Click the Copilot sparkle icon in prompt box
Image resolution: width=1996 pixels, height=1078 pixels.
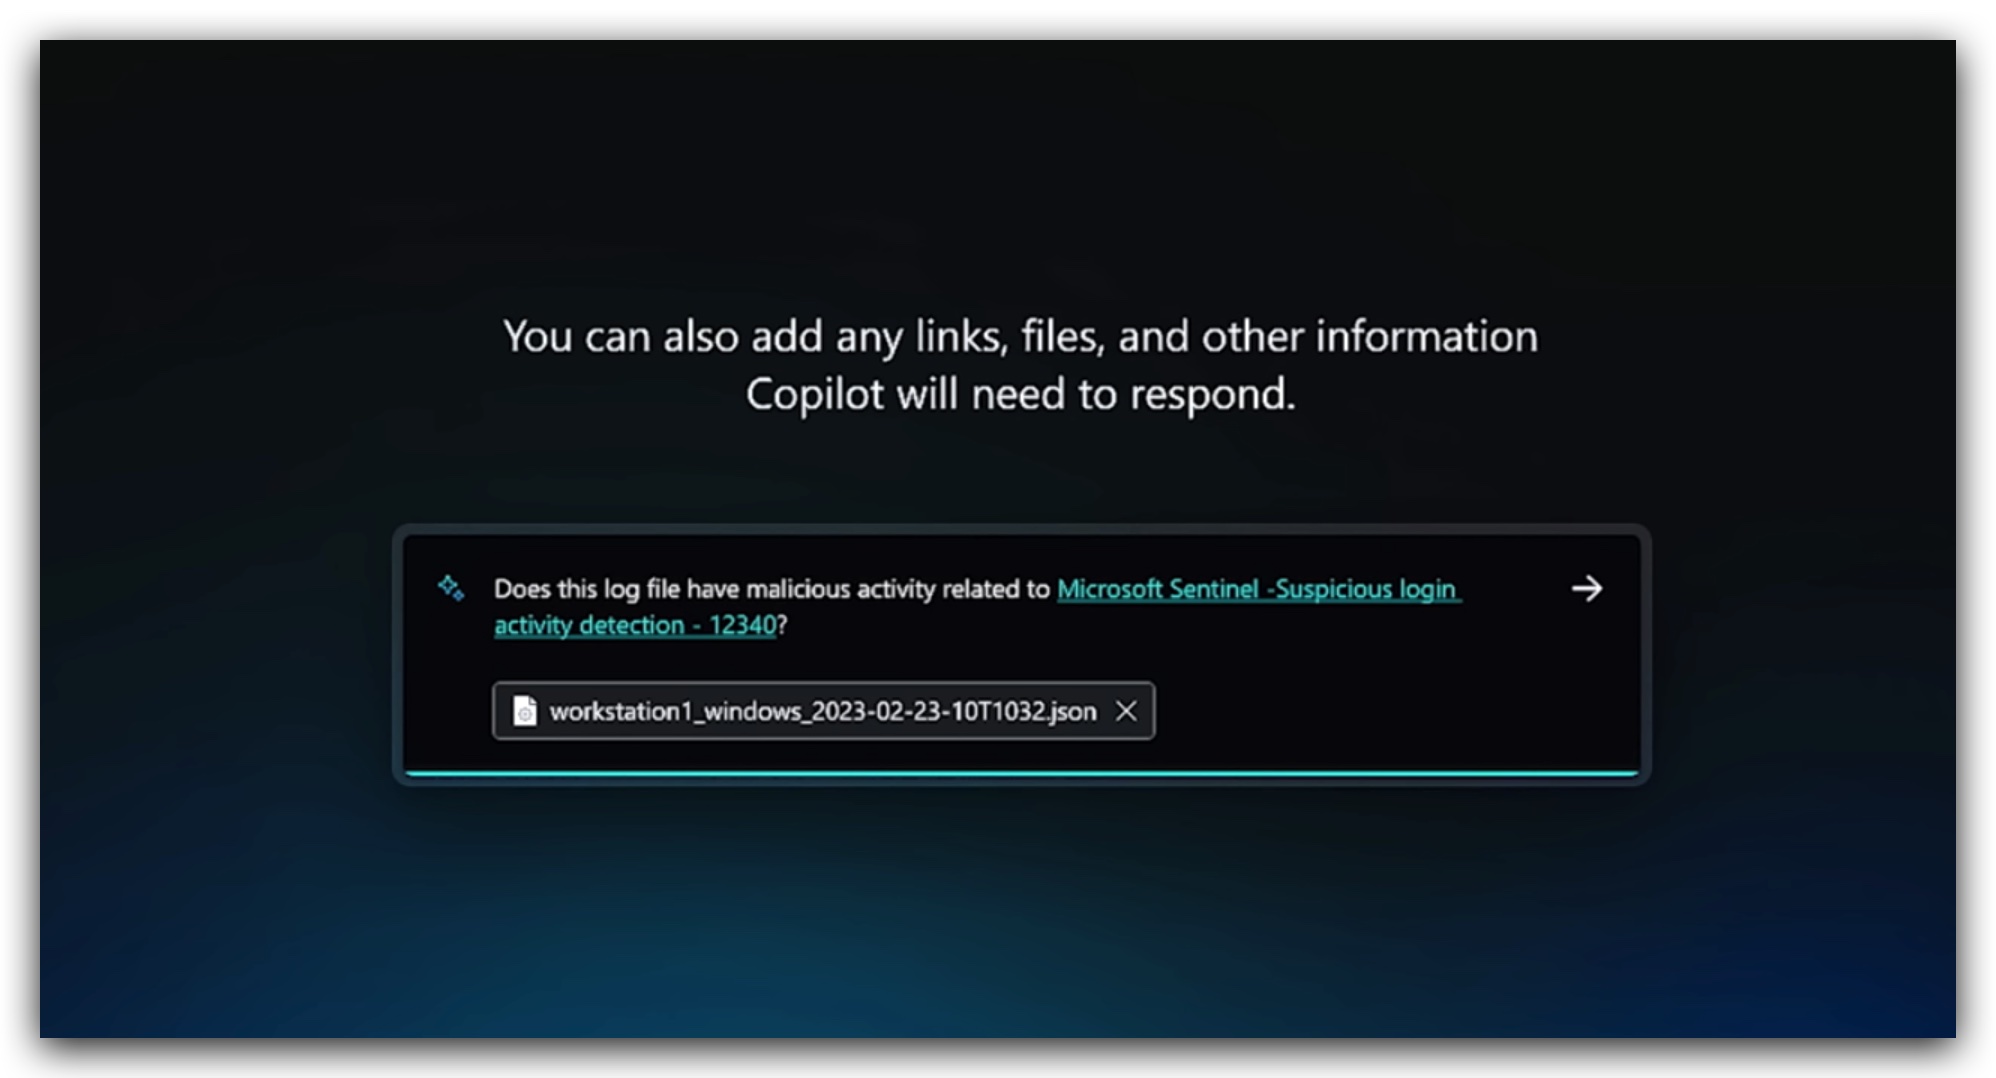point(451,588)
